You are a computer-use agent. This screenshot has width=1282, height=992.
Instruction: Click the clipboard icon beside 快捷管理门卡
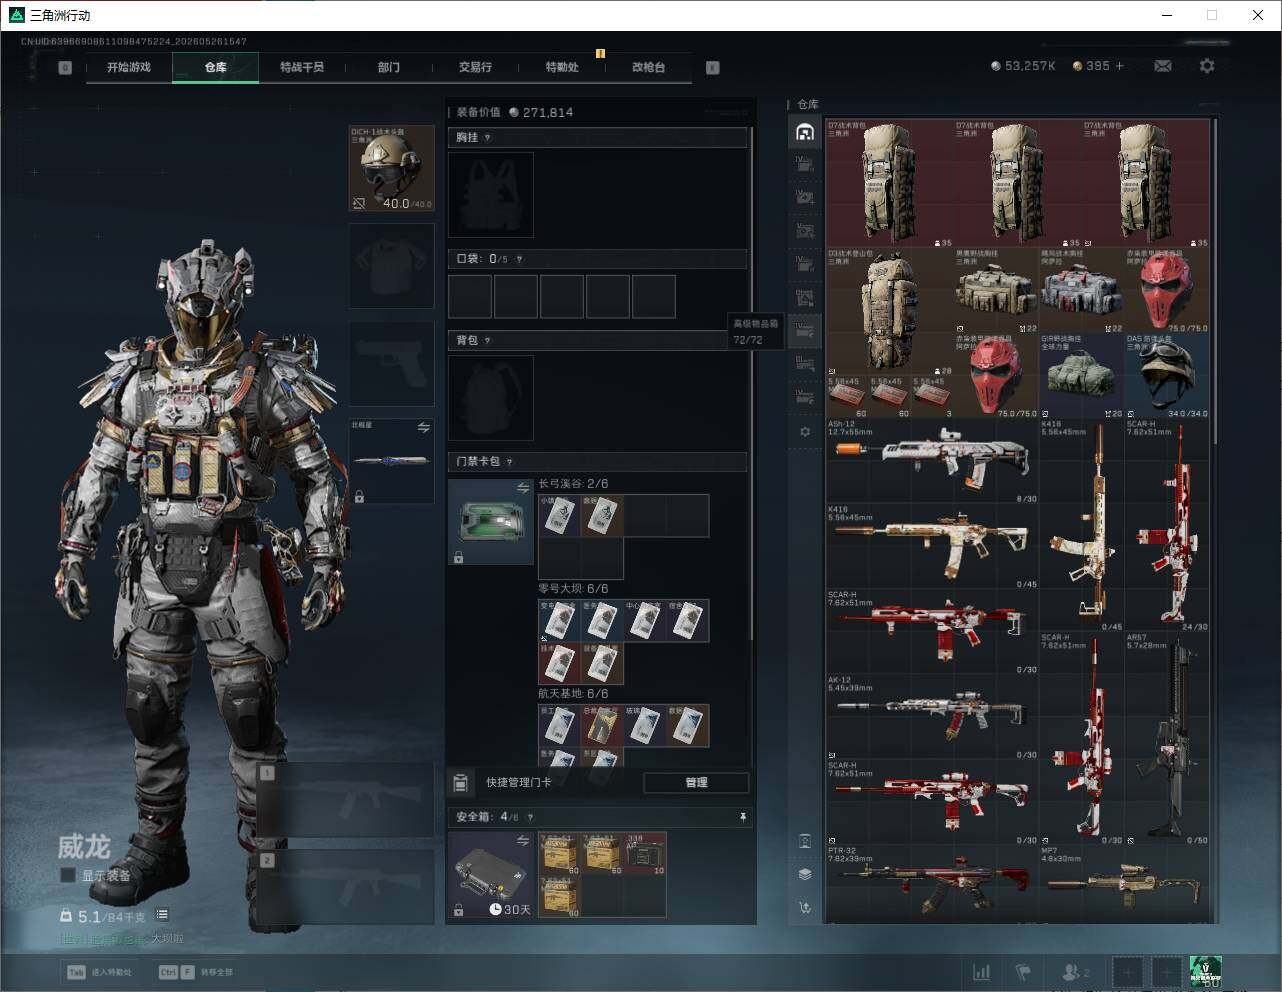tap(461, 782)
